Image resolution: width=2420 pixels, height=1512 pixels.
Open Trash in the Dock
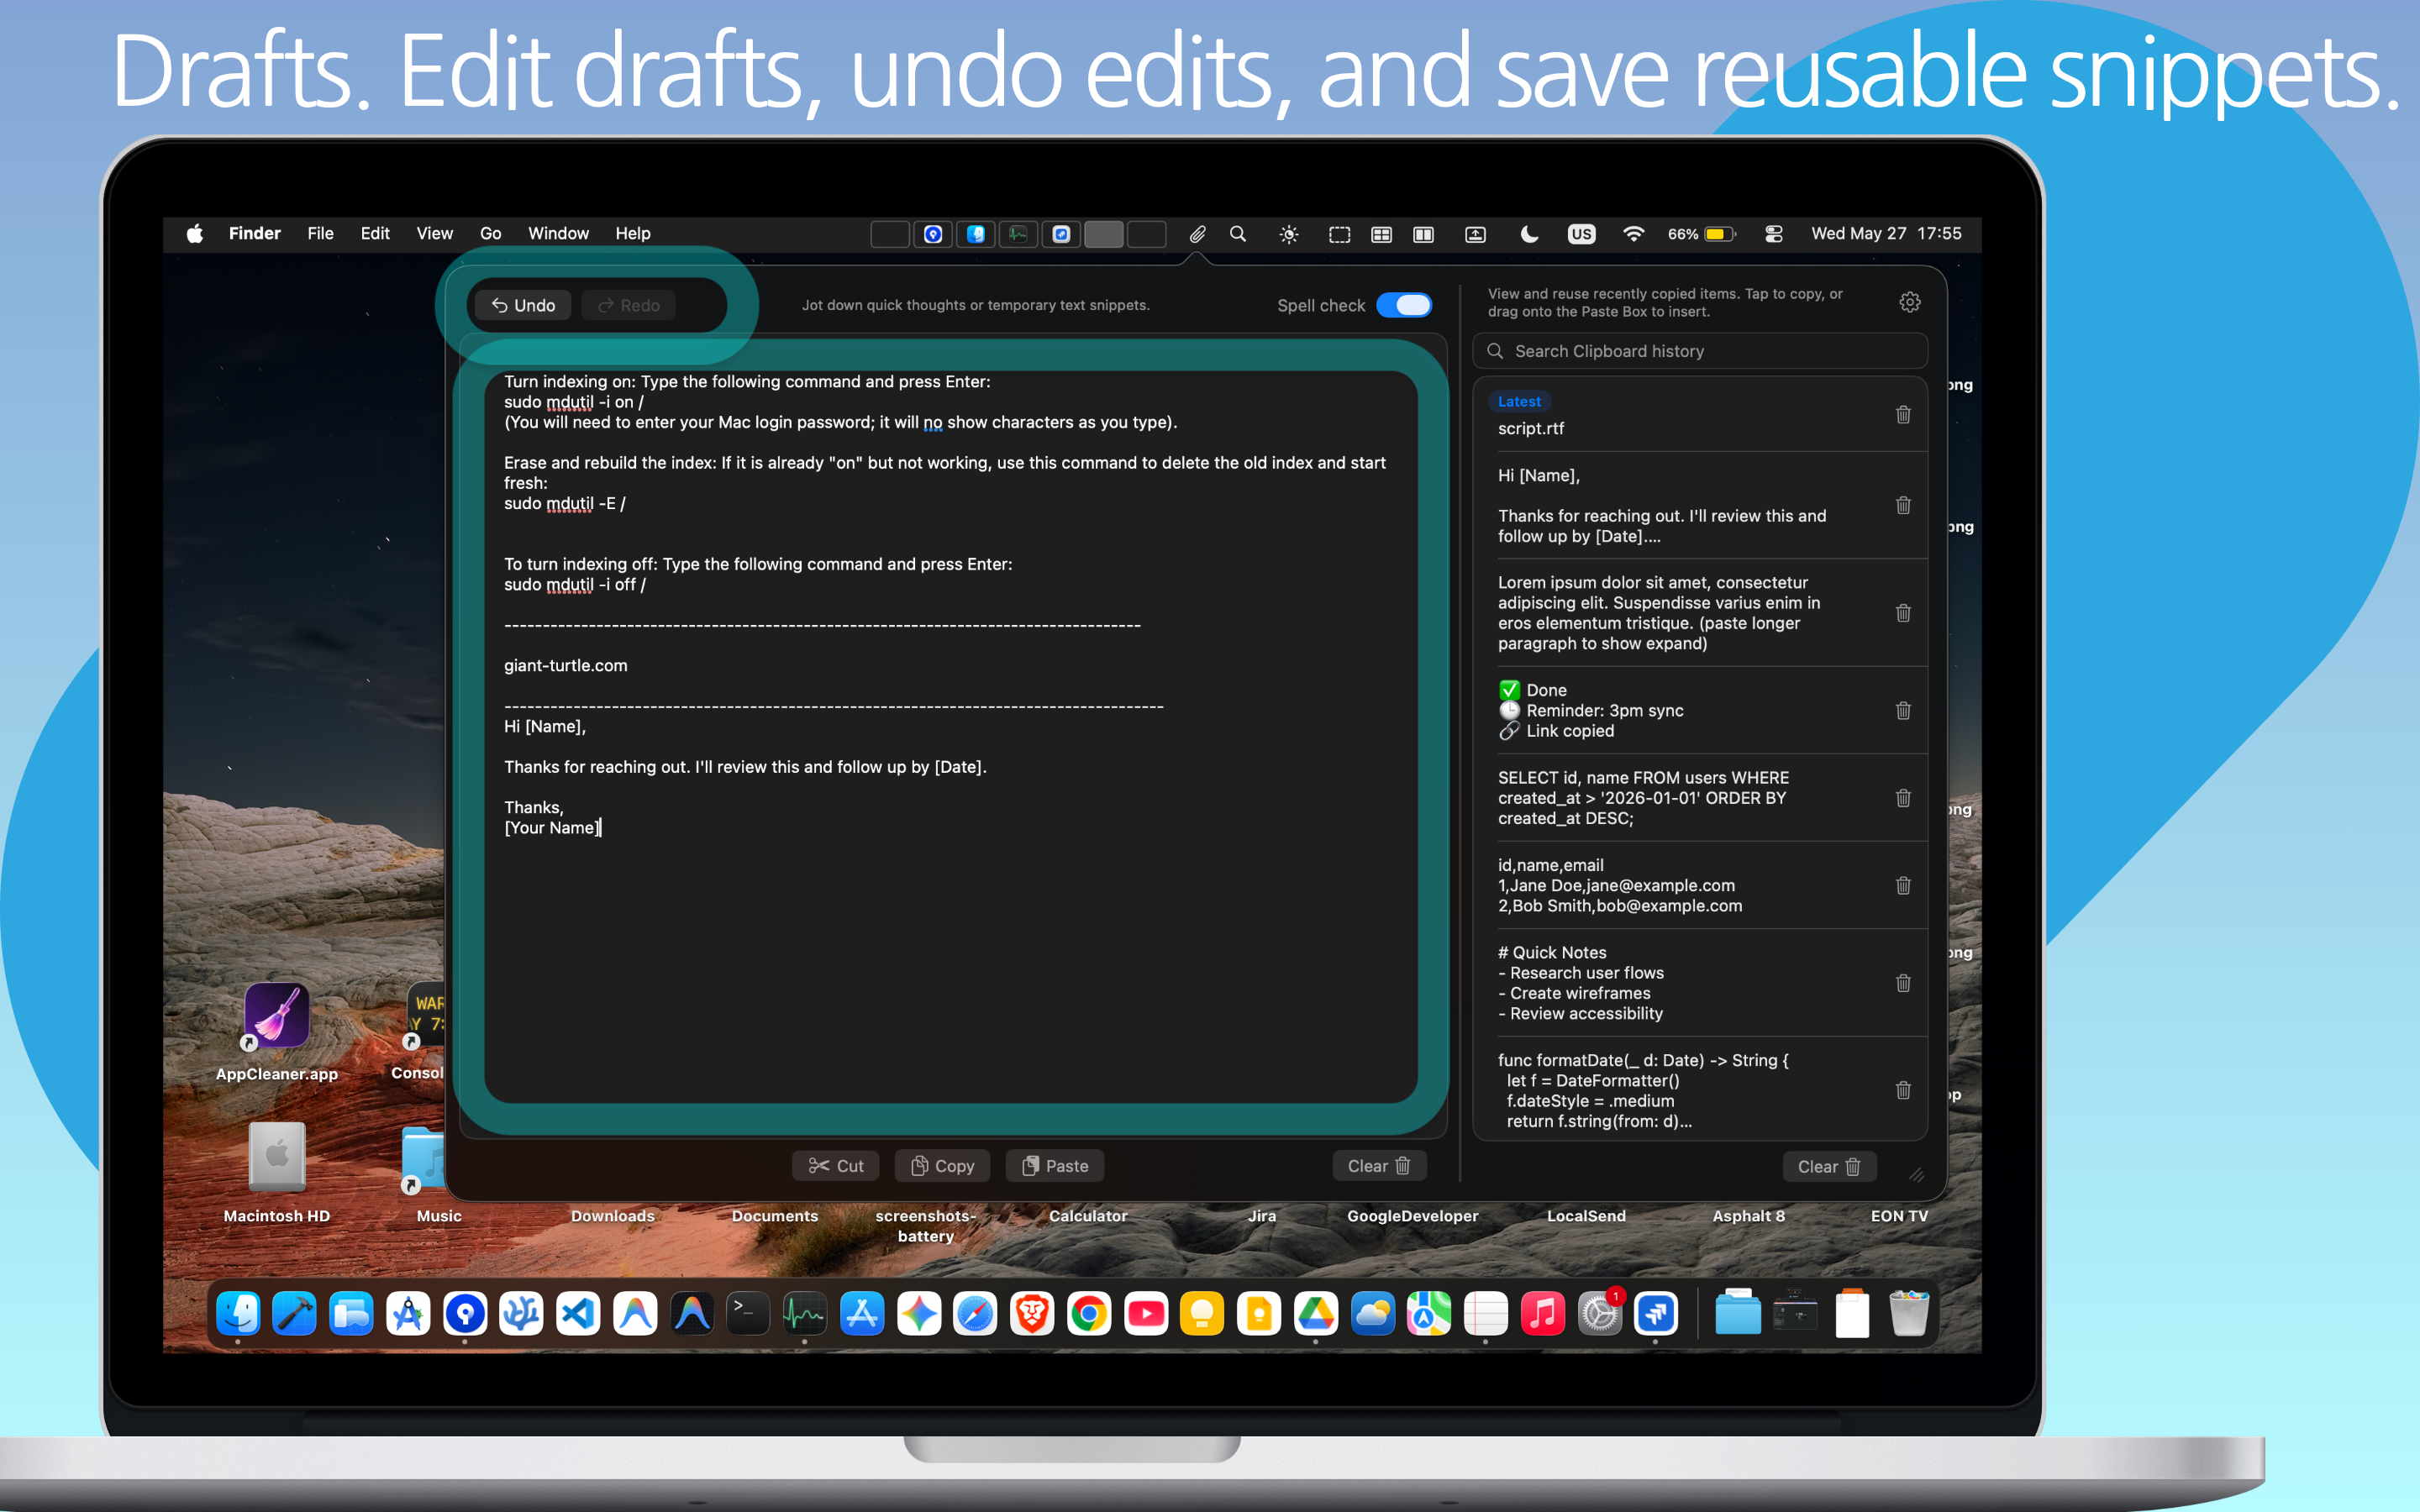[x=1909, y=1314]
